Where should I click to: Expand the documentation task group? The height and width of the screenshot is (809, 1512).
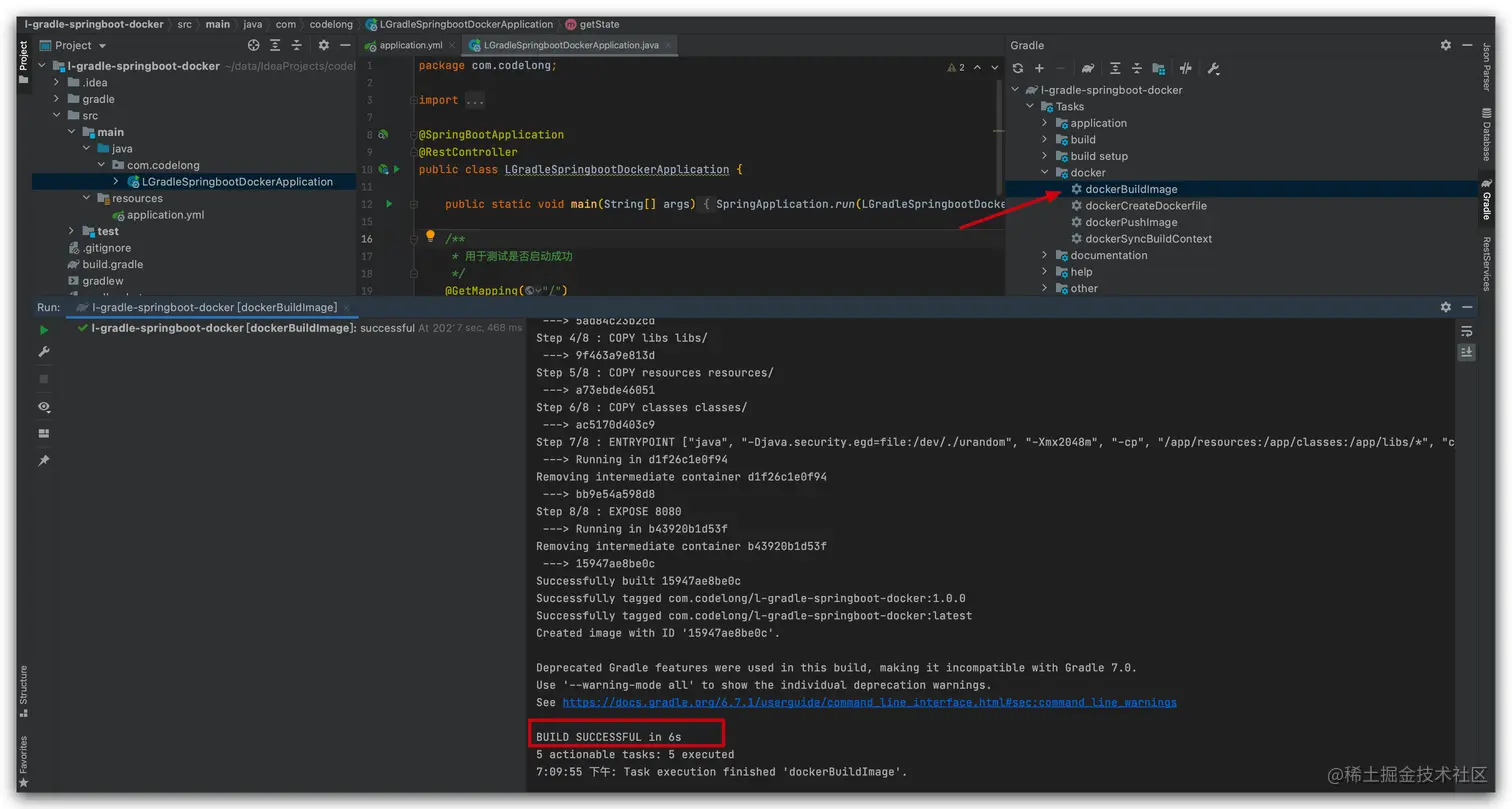[x=1045, y=255]
